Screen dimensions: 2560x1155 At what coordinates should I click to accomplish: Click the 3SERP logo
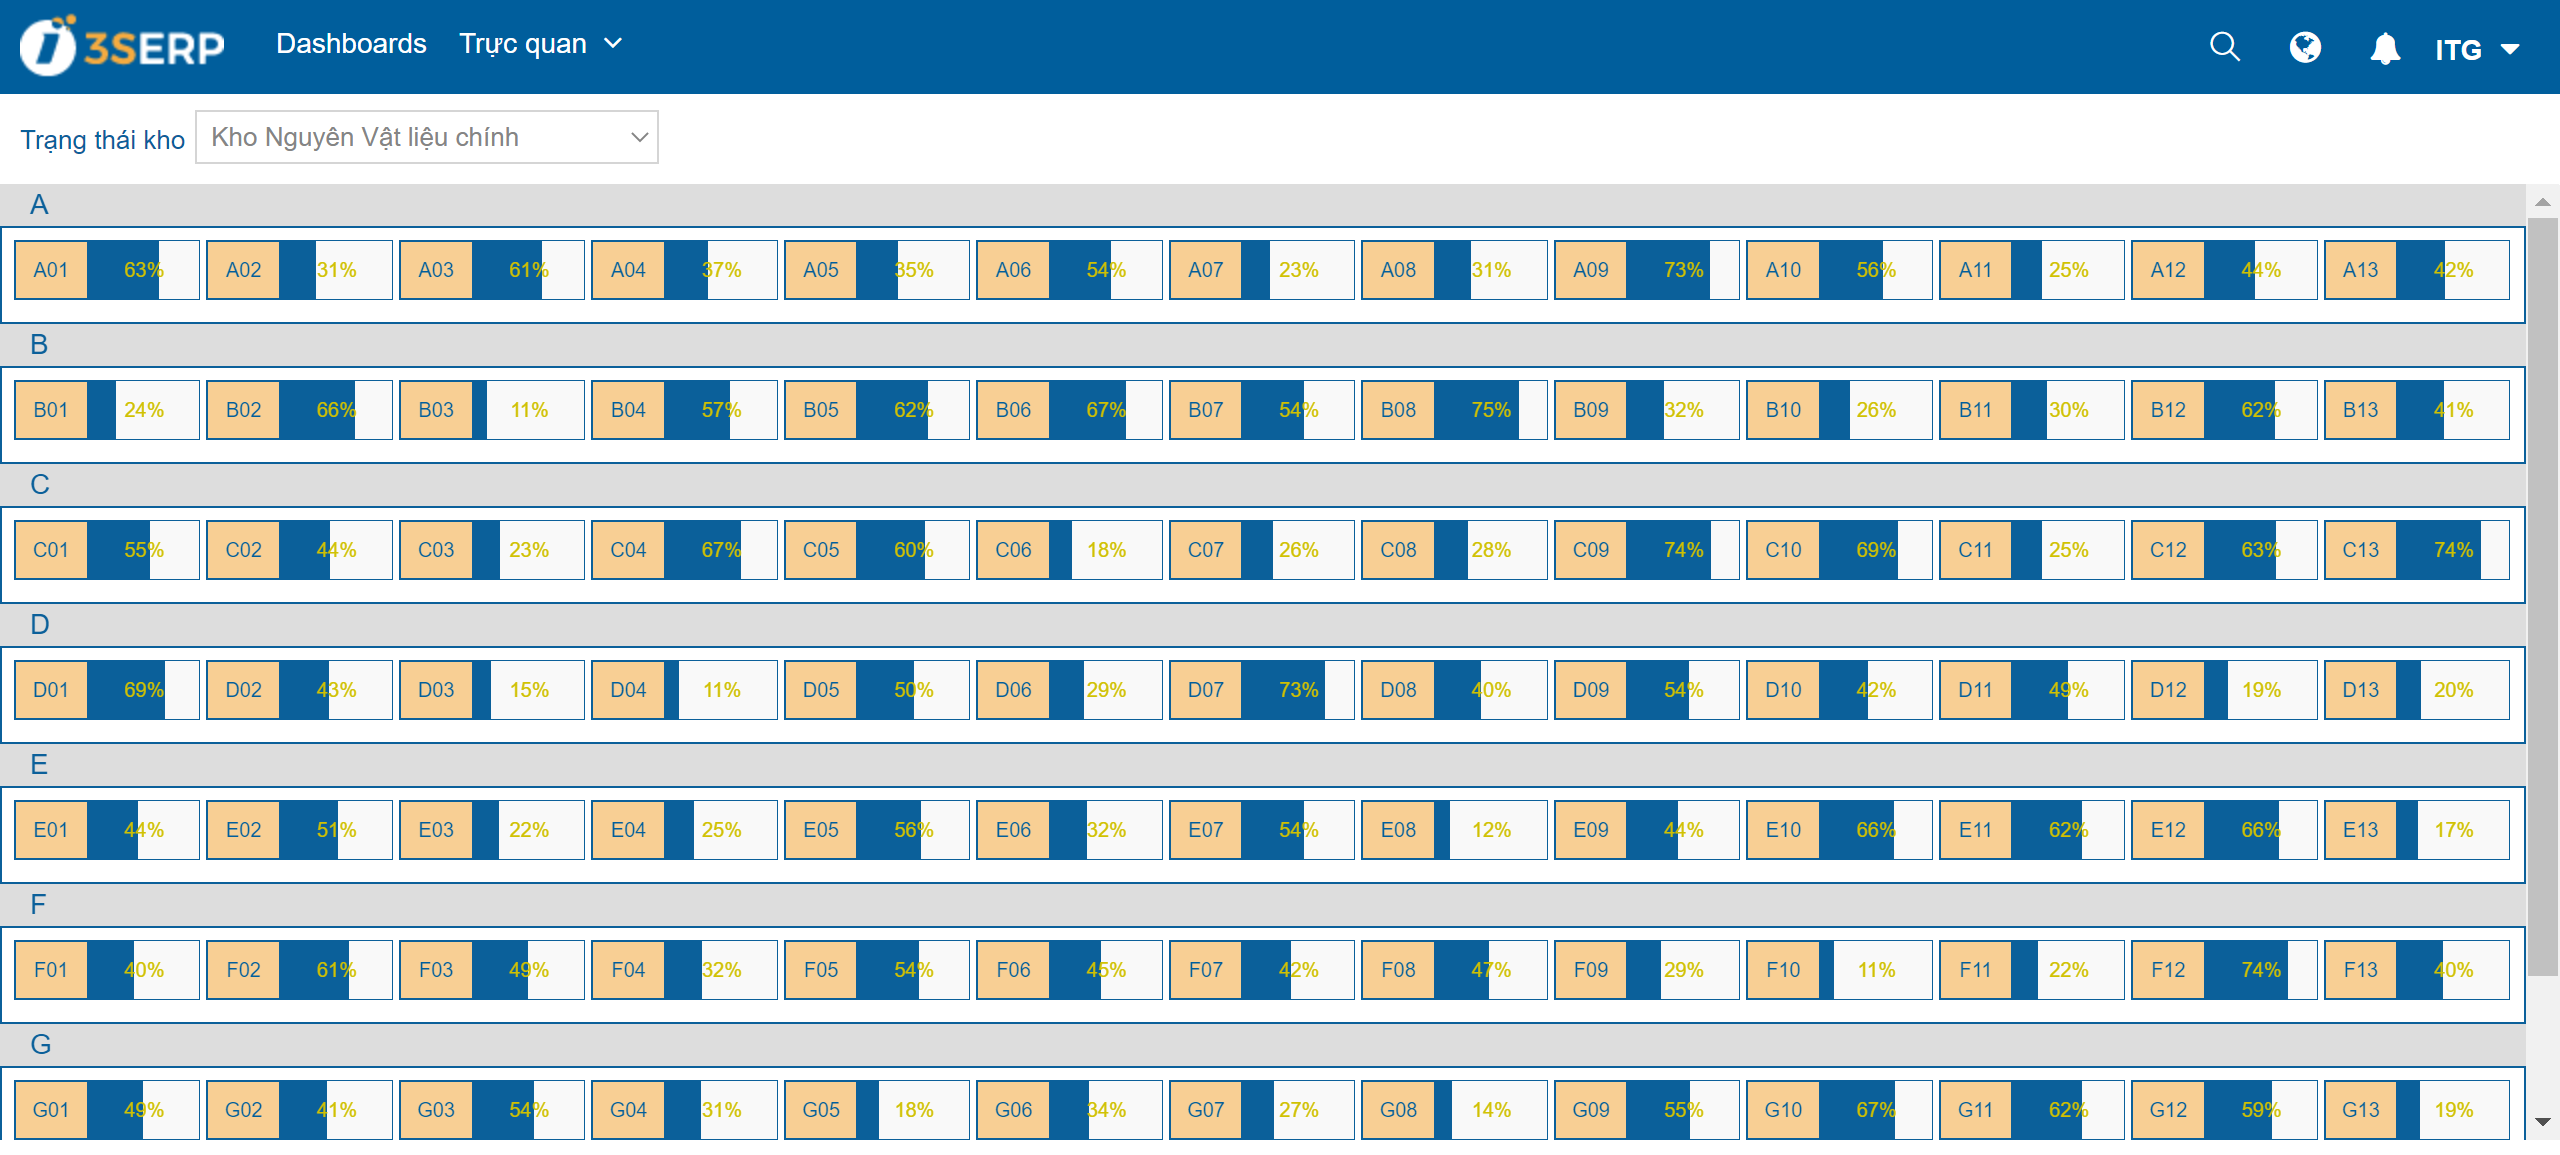tap(122, 46)
